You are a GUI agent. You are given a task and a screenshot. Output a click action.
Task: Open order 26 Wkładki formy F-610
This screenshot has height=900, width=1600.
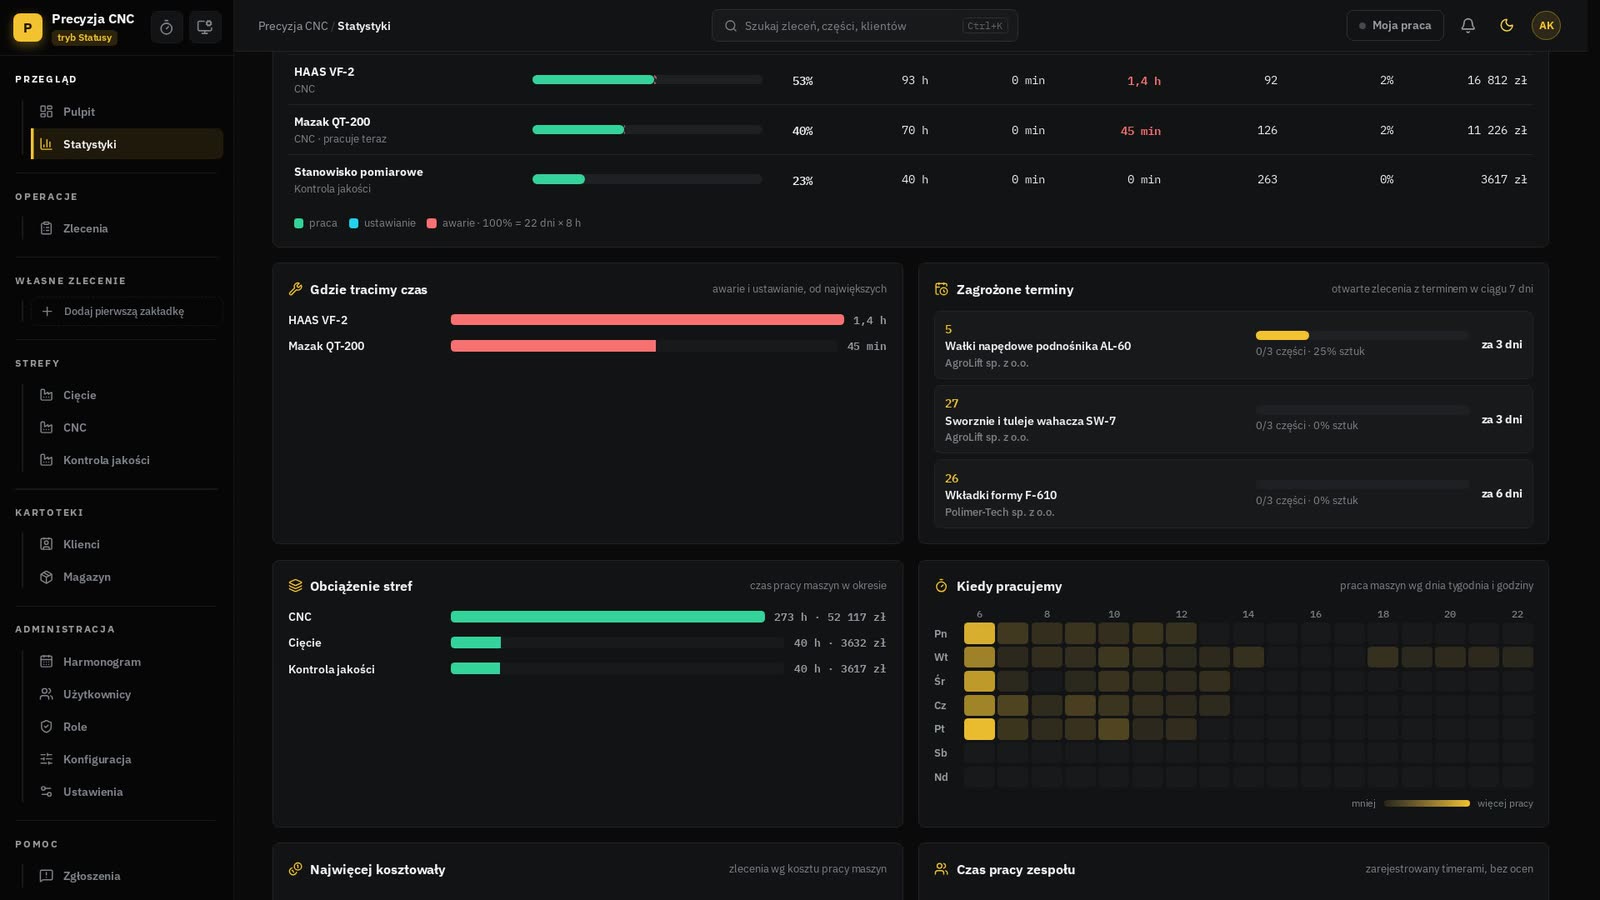[1233, 494]
